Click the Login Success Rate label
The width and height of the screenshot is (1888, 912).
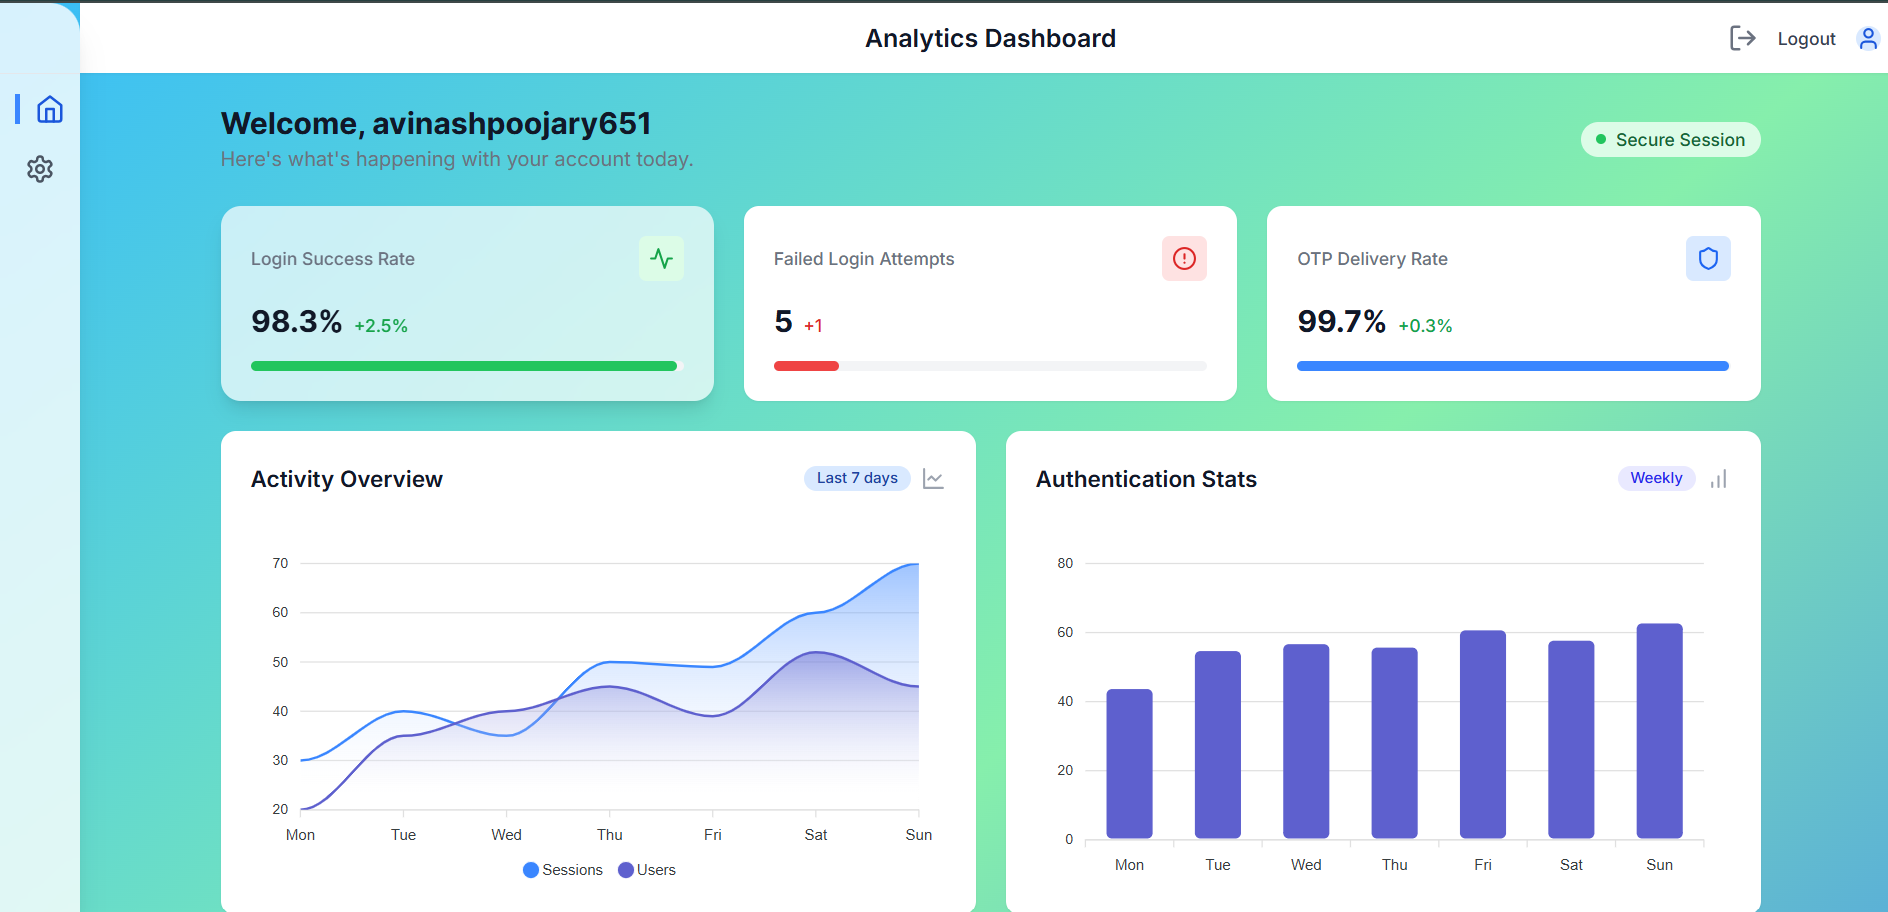pos(333,259)
